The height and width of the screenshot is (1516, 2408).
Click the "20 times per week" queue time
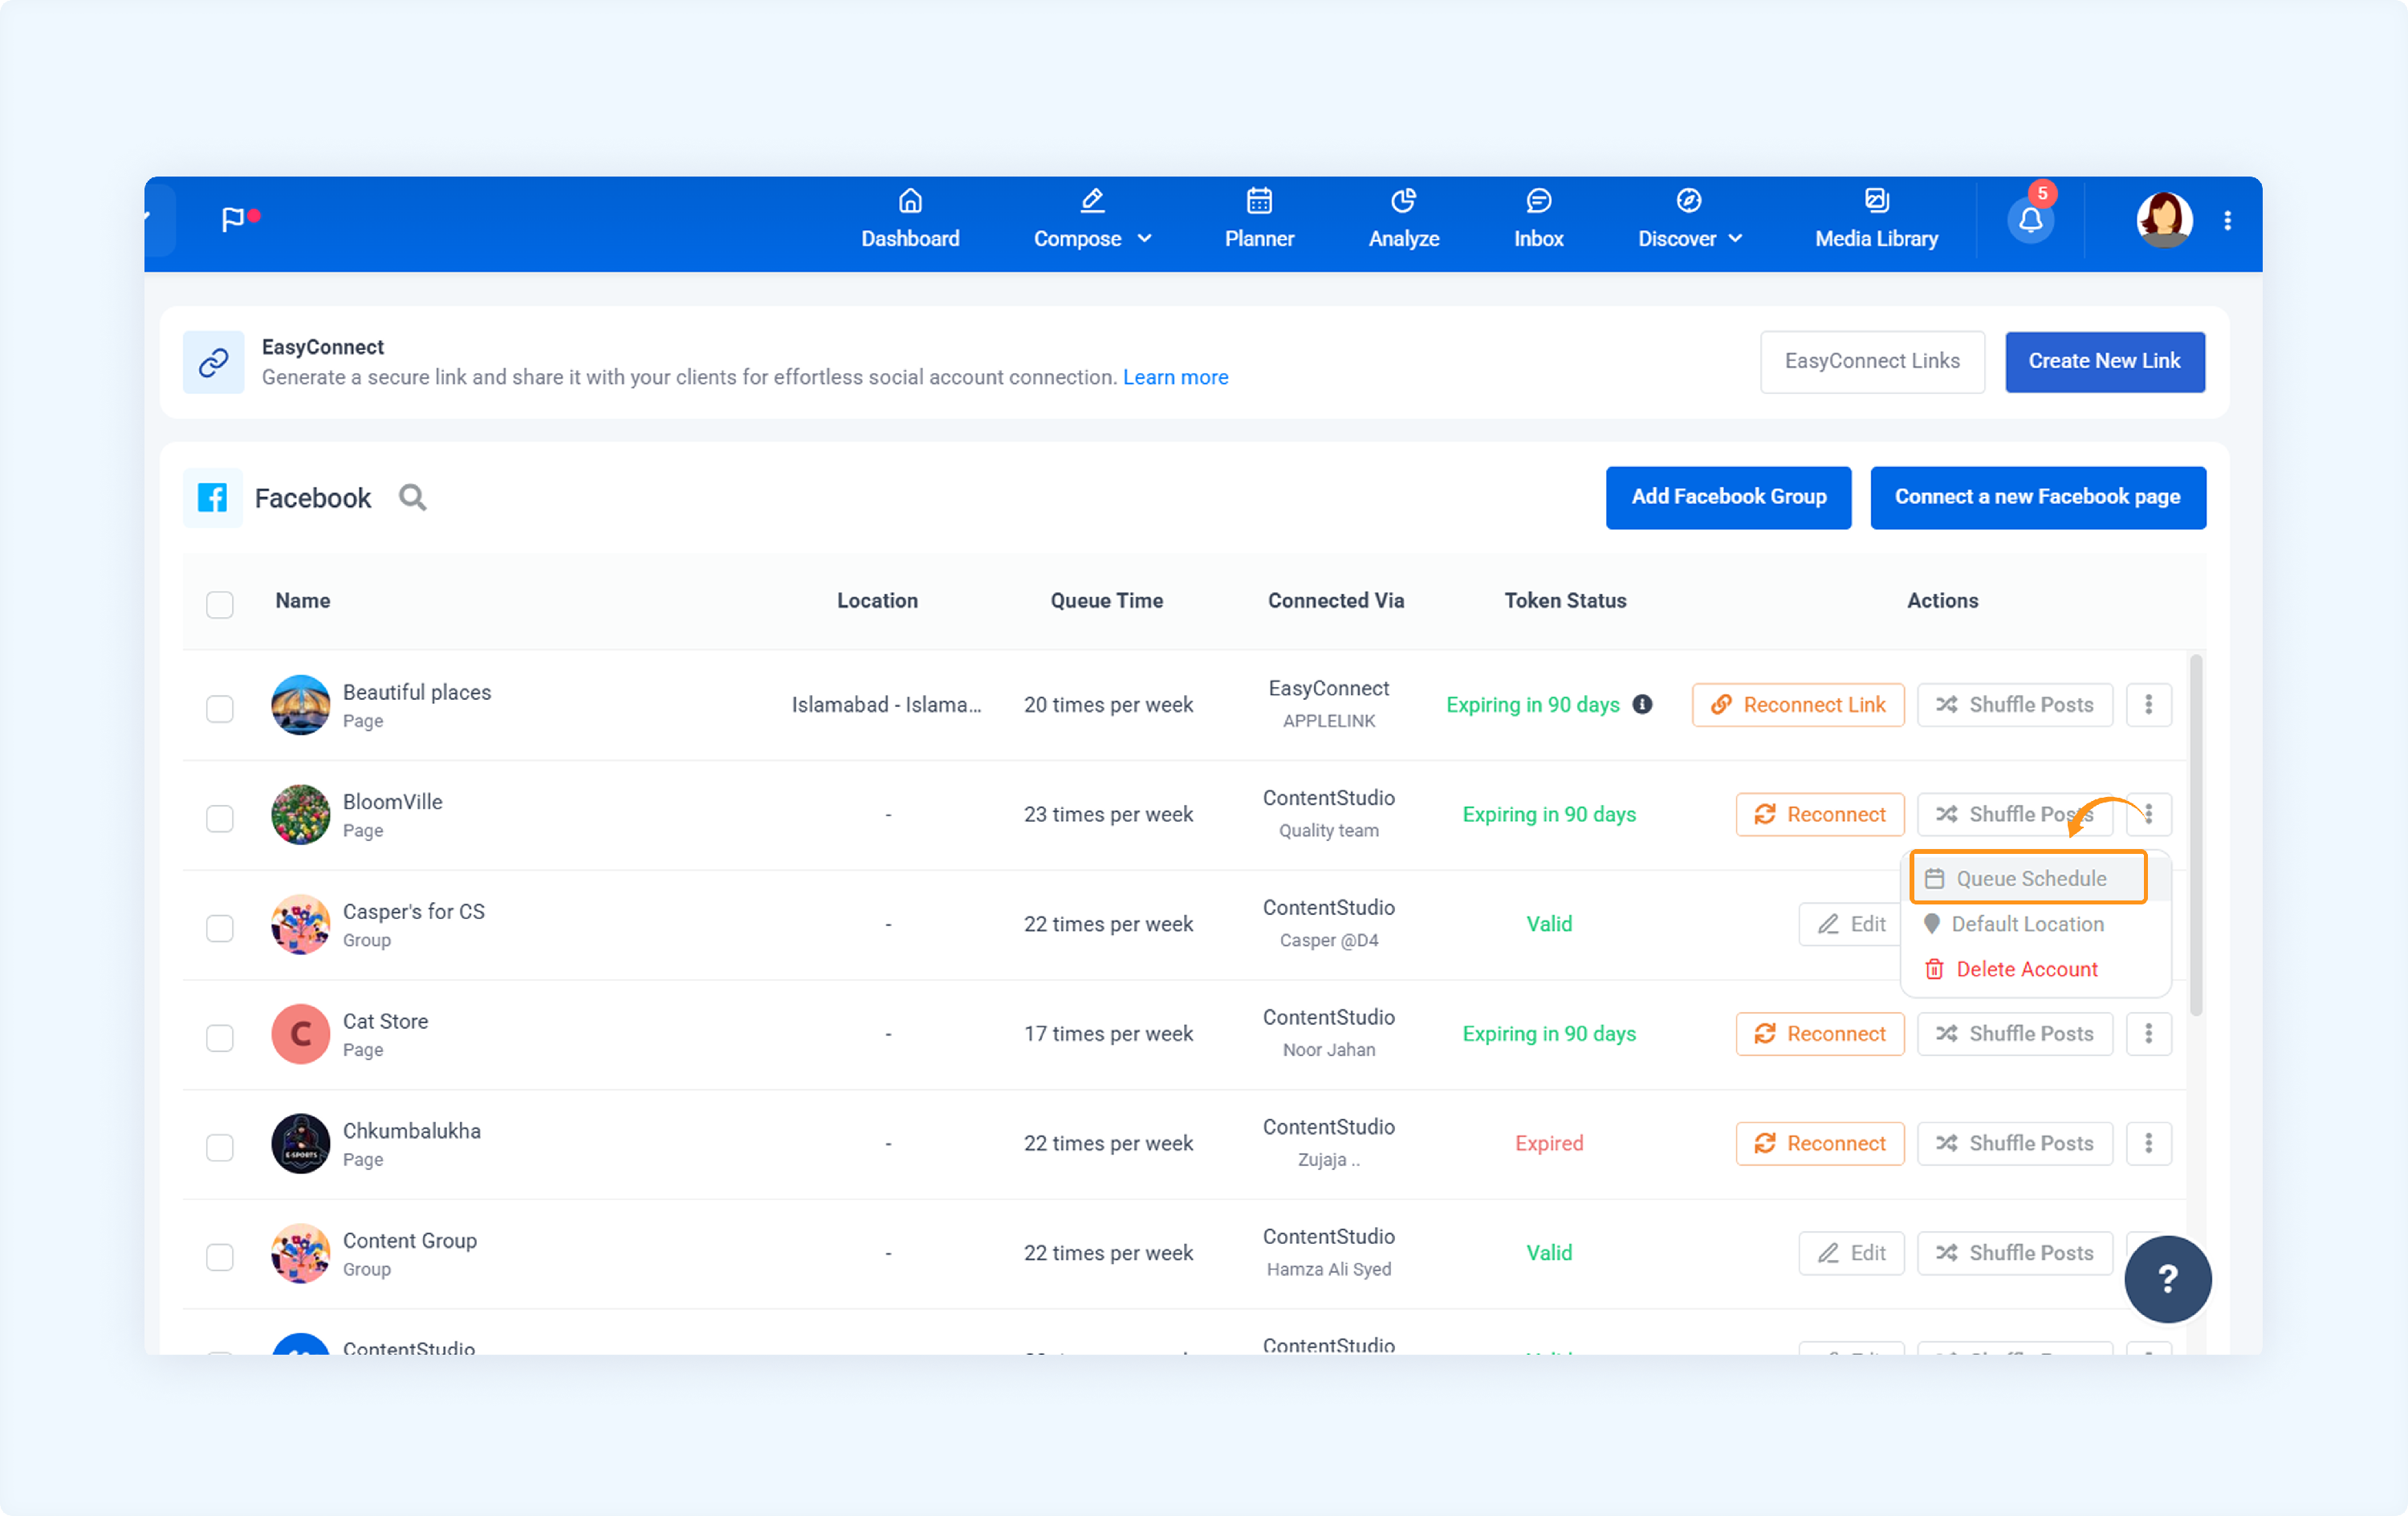click(x=1108, y=705)
